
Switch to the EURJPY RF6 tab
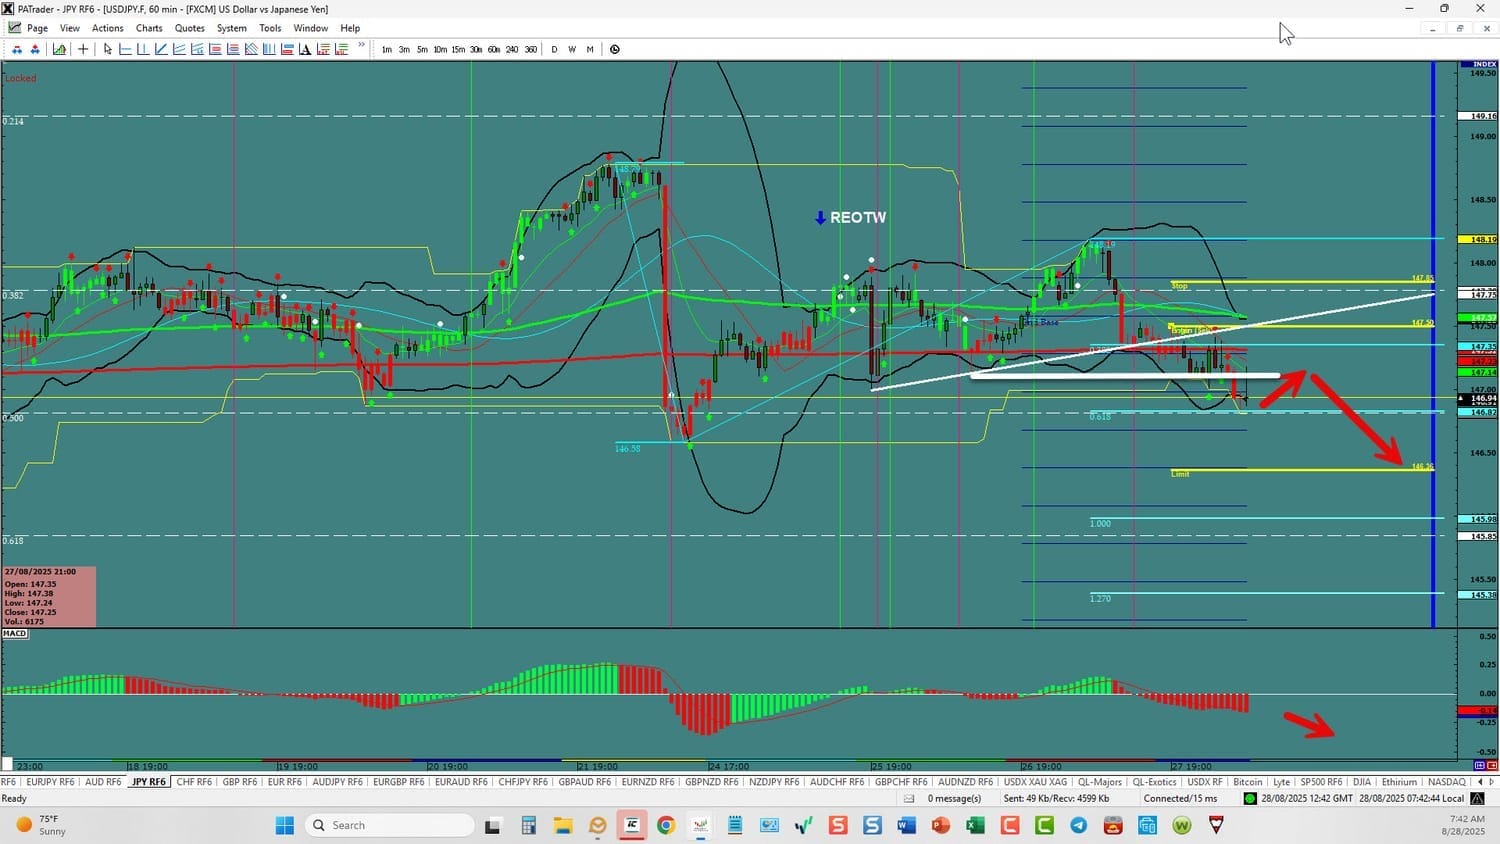(50, 782)
